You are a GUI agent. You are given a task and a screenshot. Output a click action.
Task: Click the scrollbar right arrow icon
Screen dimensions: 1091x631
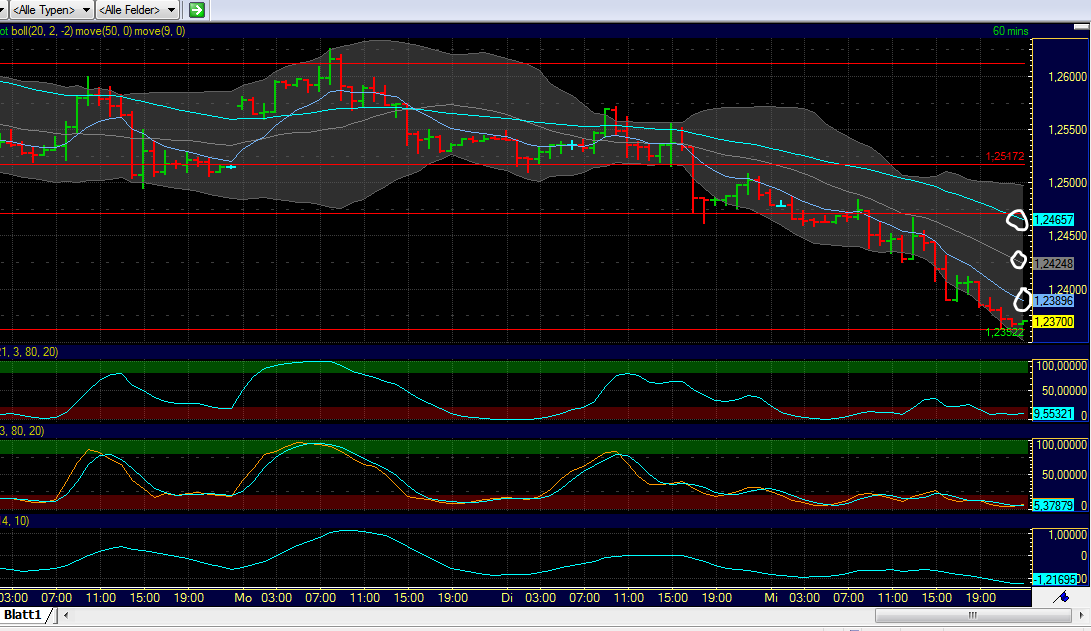(1082, 617)
